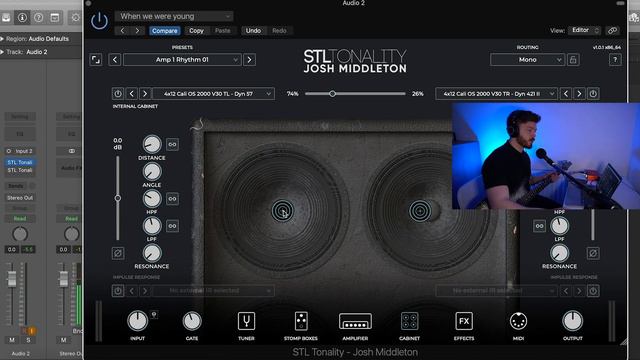Toggle right internal cabinet power button
The height and width of the screenshot is (360, 640).
[593, 94]
